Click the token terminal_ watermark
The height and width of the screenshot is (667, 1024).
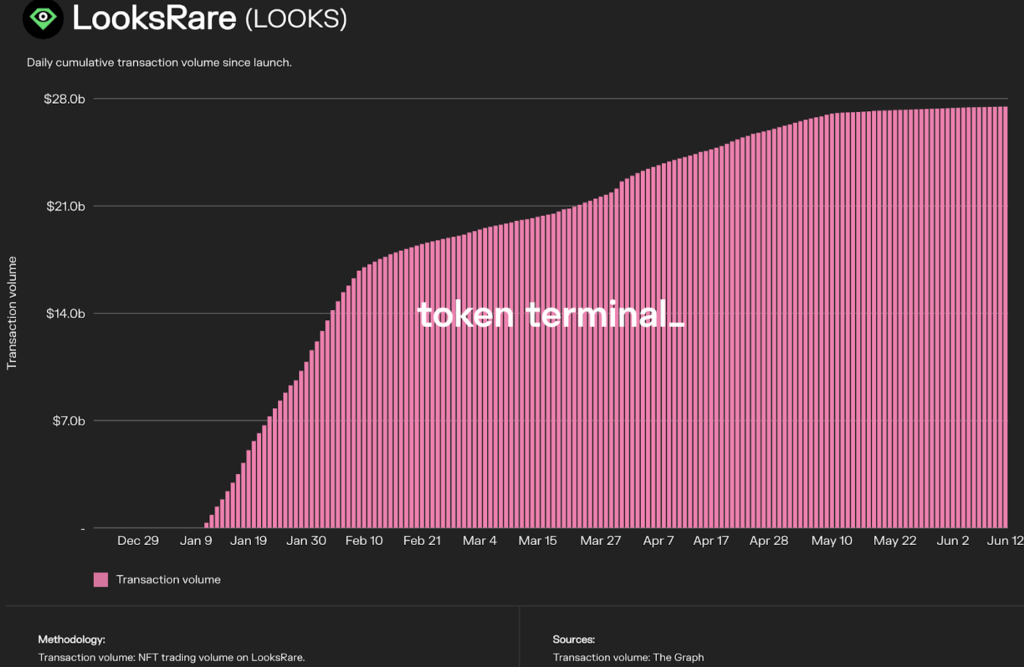click(550, 315)
